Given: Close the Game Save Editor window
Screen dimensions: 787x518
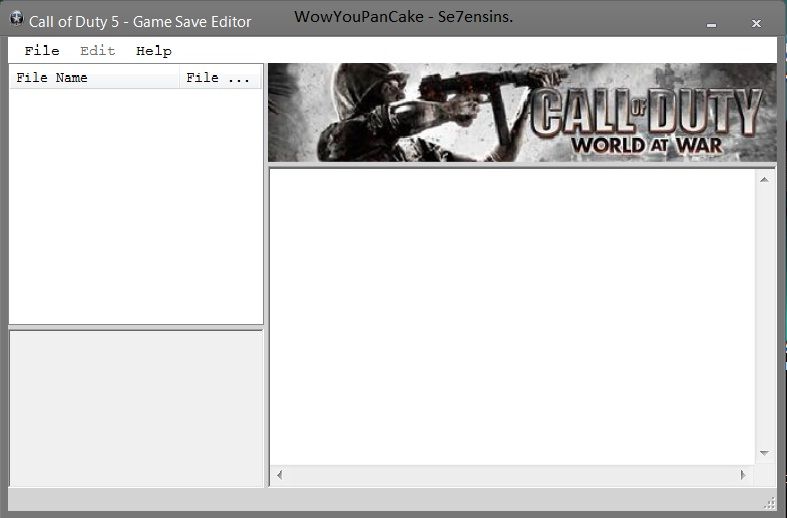Looking at the screenshot, I should point(756,24).
